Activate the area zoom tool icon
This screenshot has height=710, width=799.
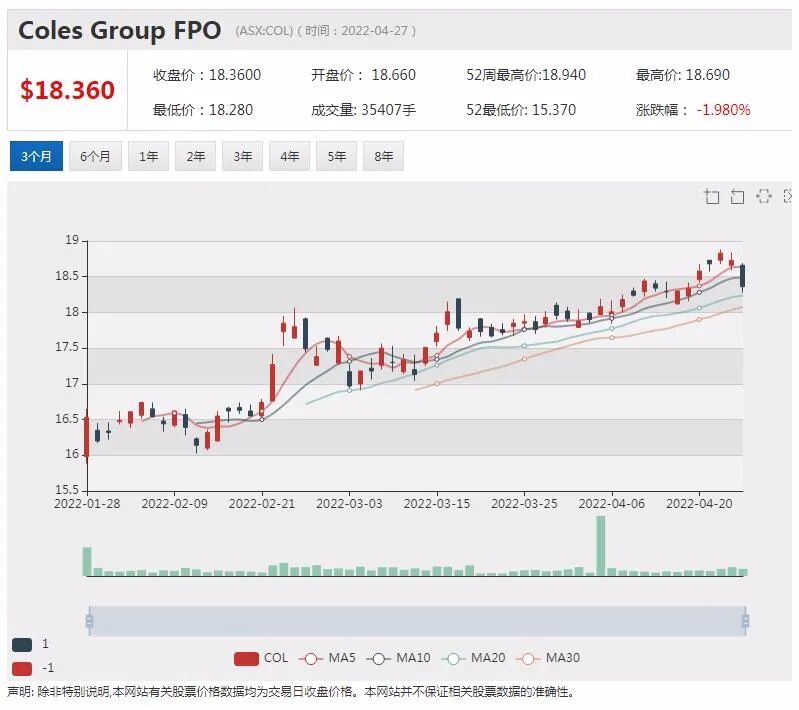(x=712, y=196)
